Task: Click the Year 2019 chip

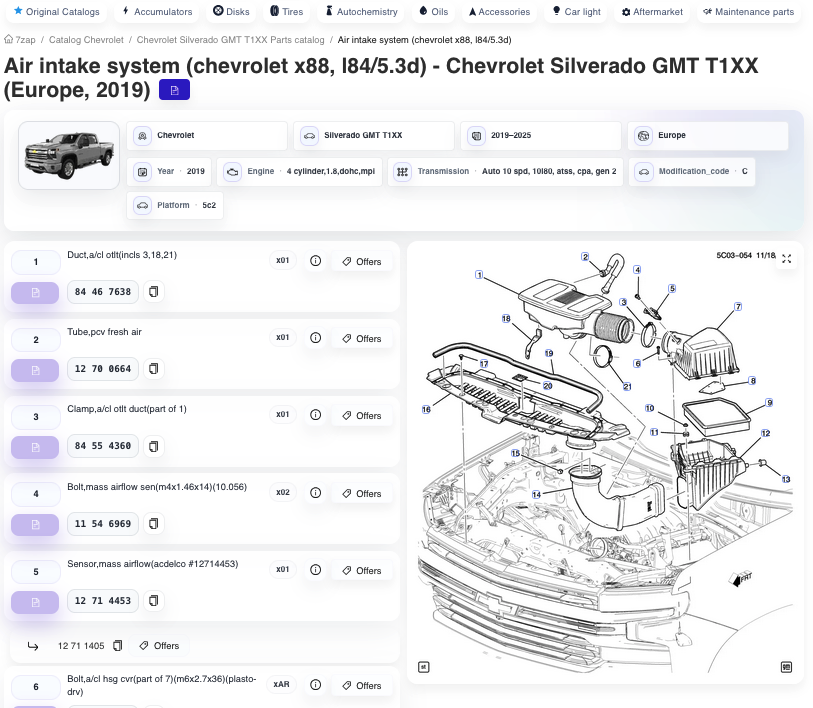Action: (x=169, y=171)
